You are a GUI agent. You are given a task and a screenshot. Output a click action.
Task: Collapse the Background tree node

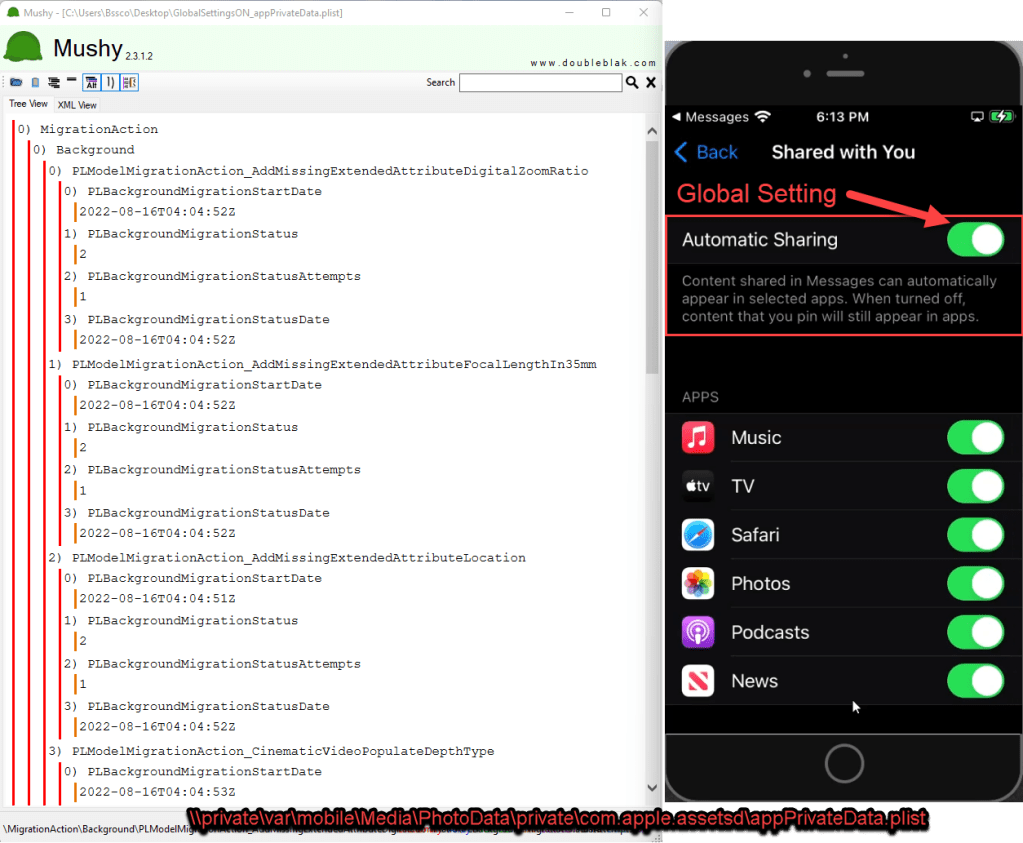tap(94, 150)
